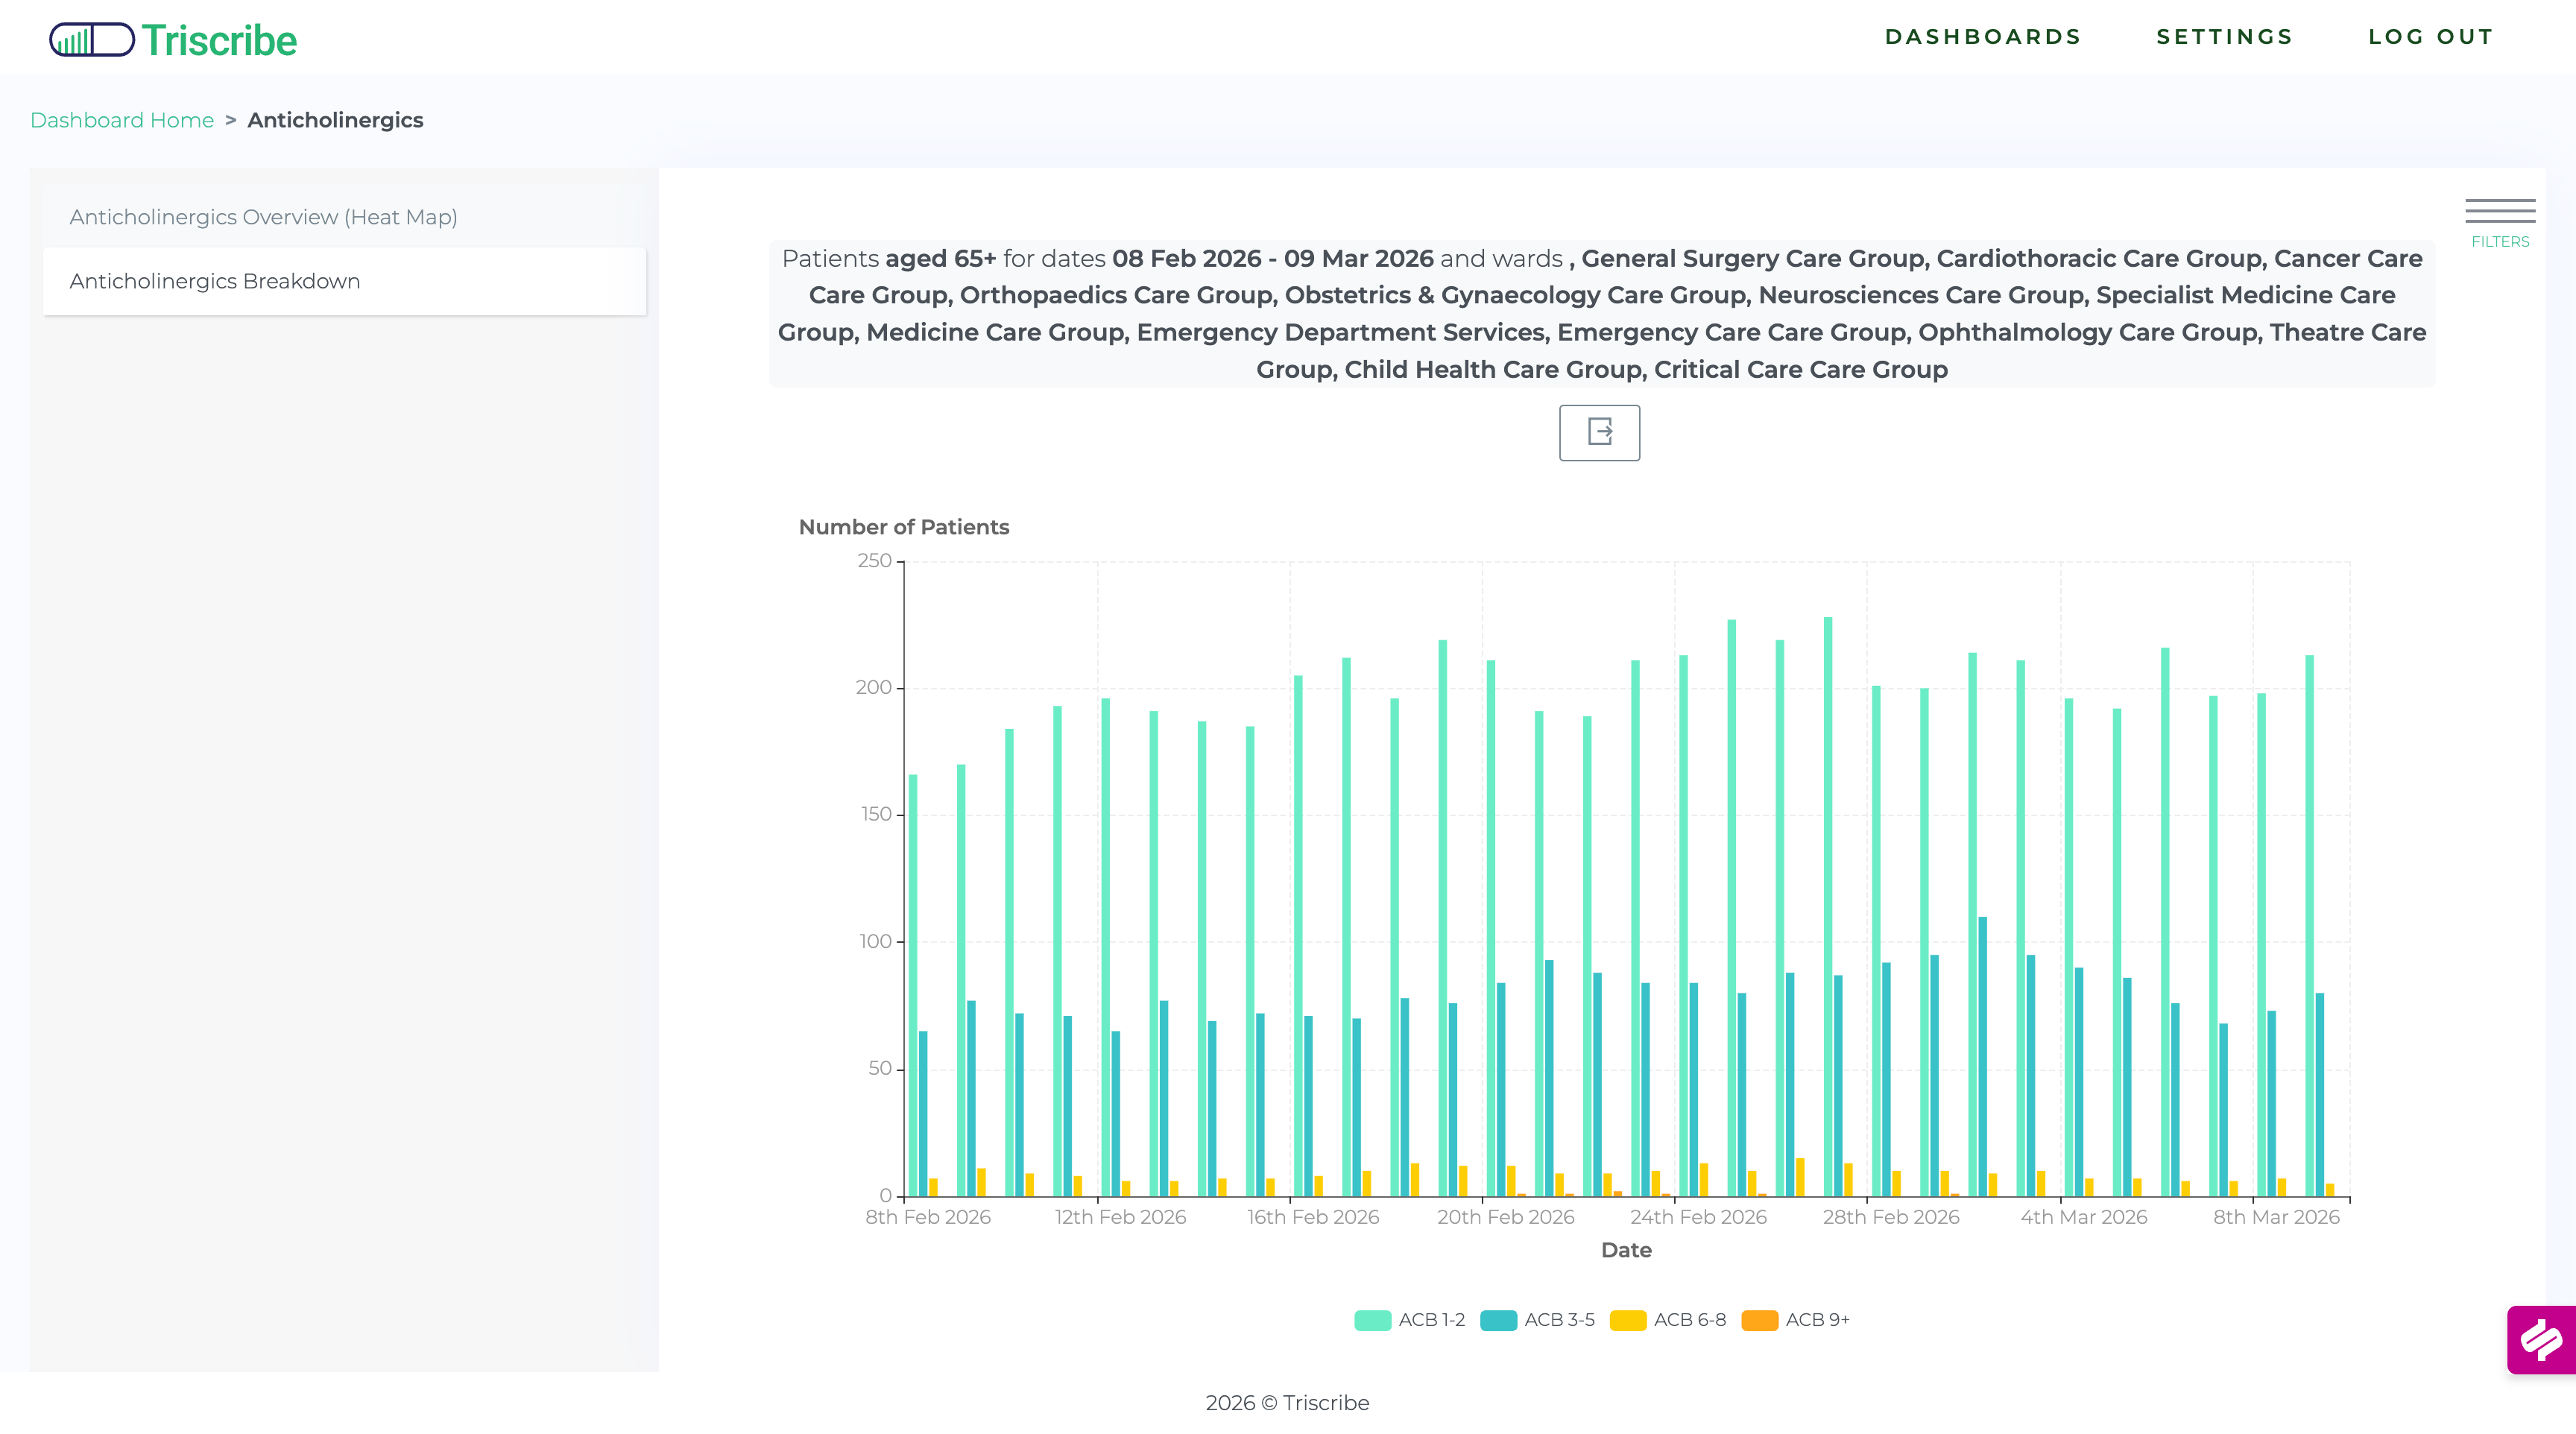Click the Anticholinergics breadcrumb label

click(x=336, y=120)
